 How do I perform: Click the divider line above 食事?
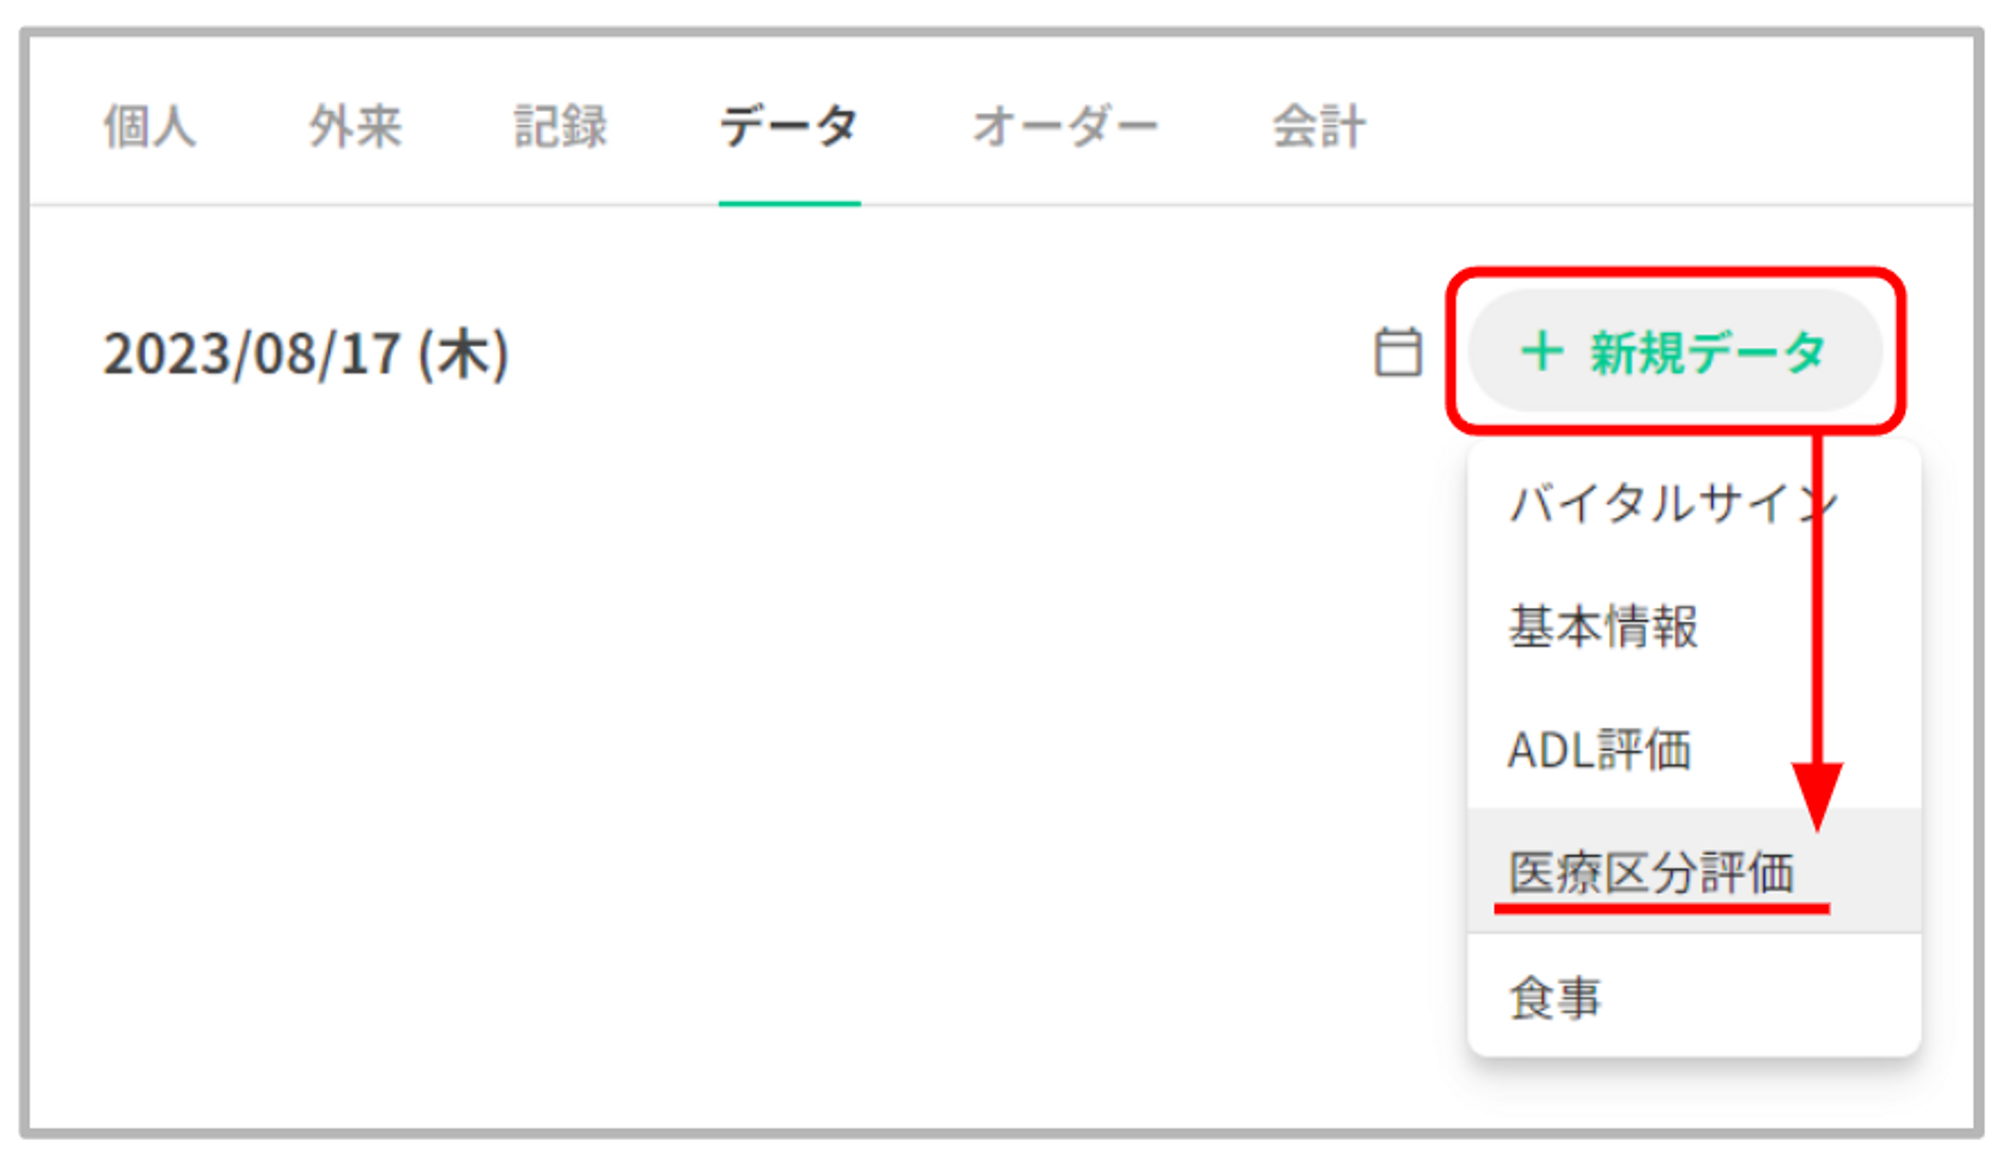click(1693, 934)
